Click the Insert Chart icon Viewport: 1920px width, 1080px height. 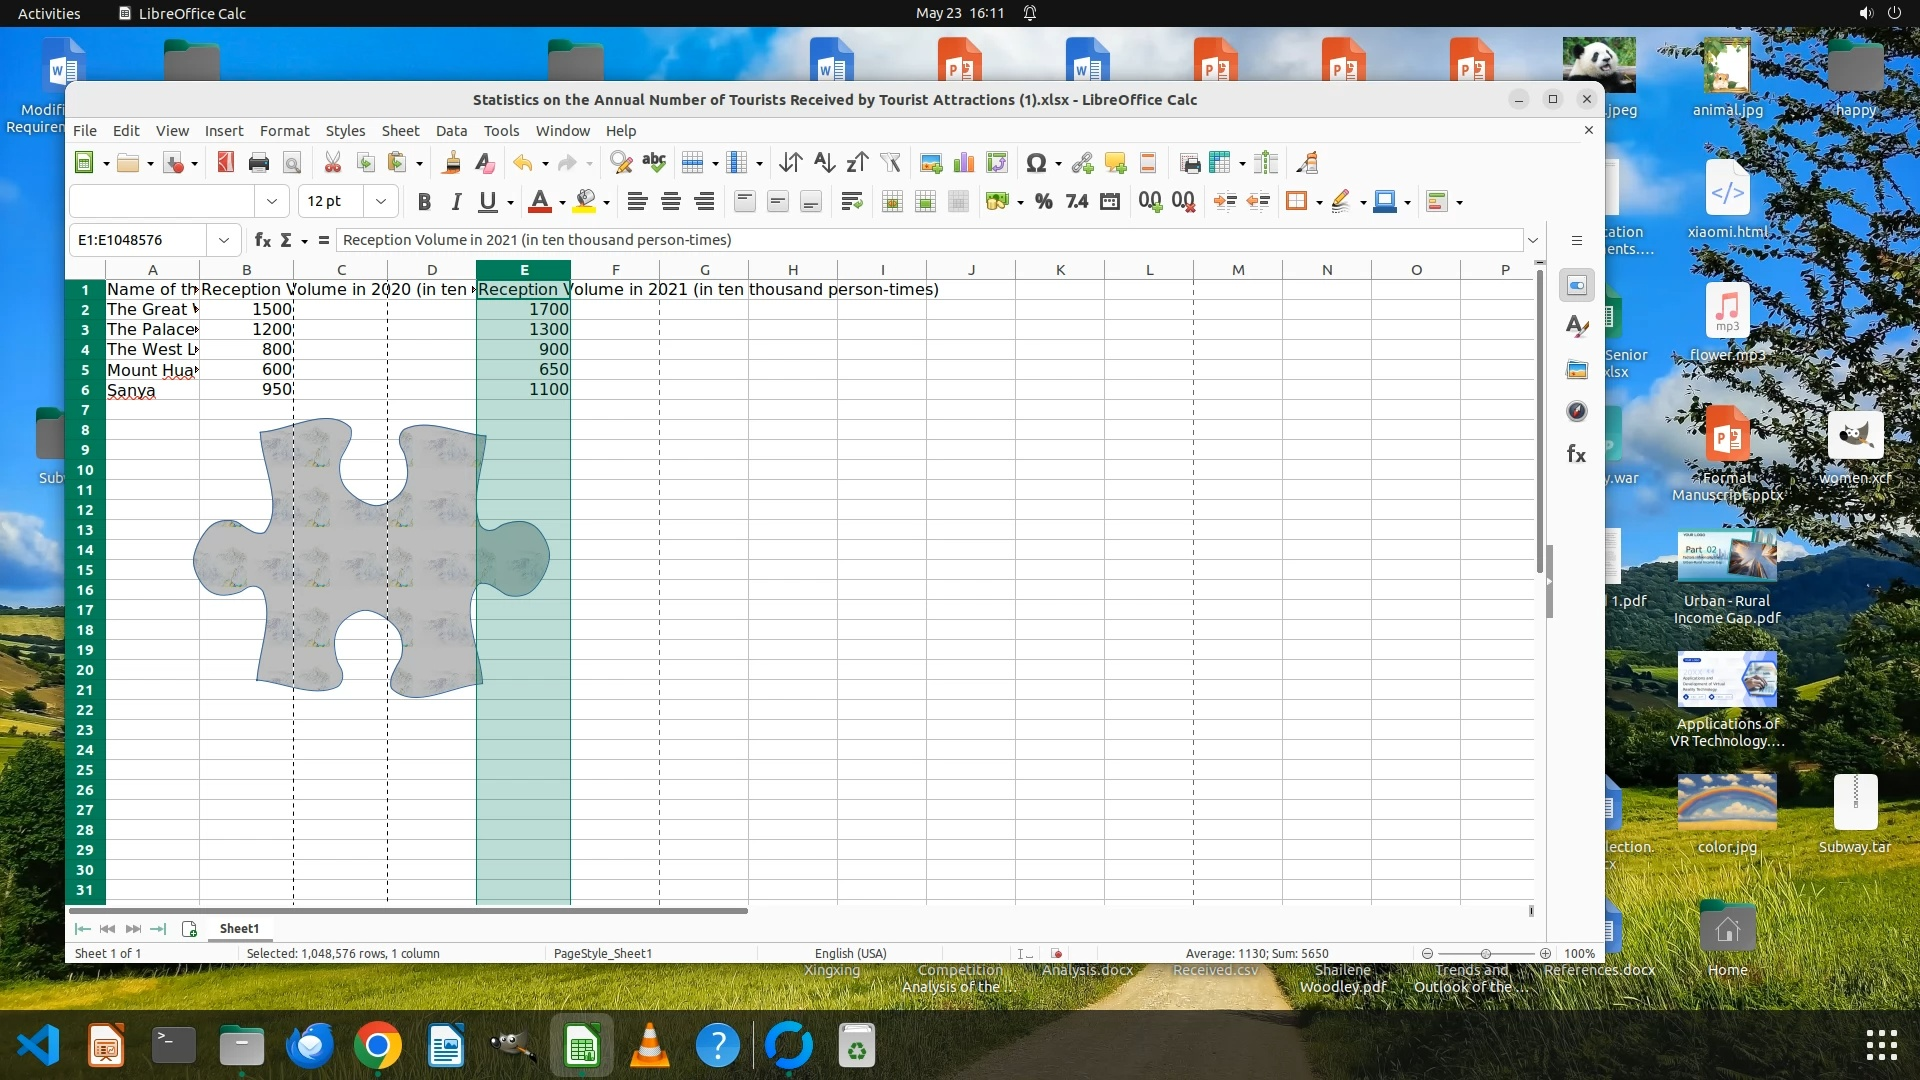pyautogui.click(x=964, y=163)
